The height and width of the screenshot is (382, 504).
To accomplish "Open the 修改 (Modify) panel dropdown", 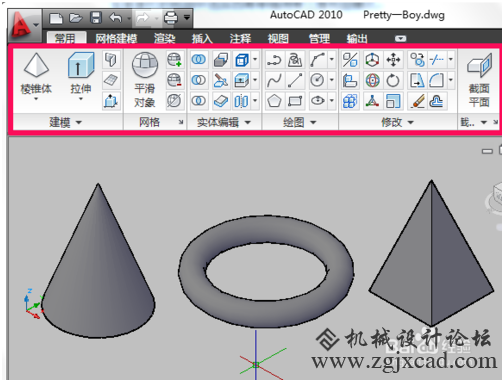I will (x=397, y=122).
